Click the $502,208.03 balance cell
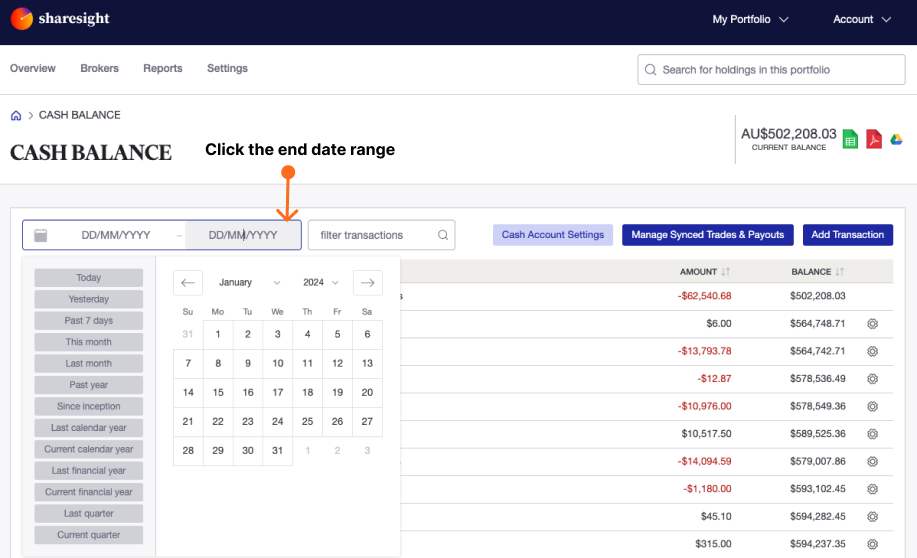 (x=818, y=296)
